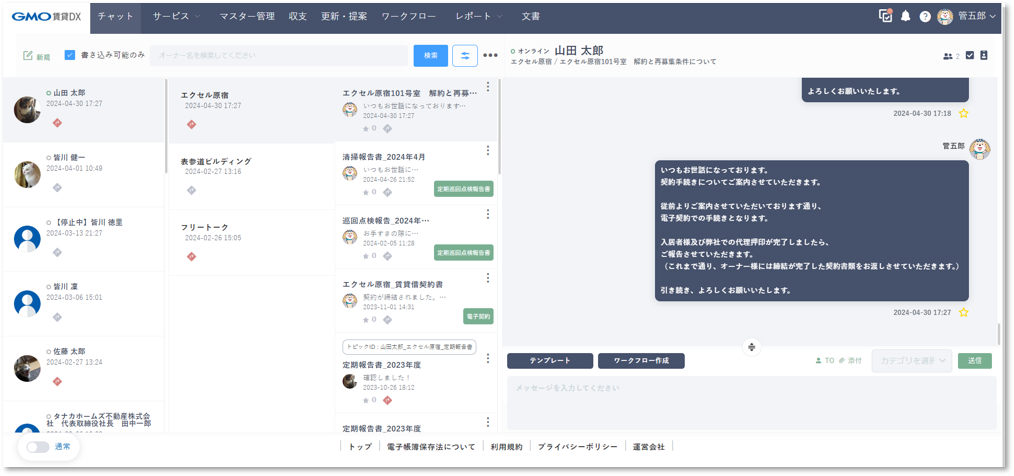Open the three-dot menu beside search

pyautogui.click(x=490, y=56)
